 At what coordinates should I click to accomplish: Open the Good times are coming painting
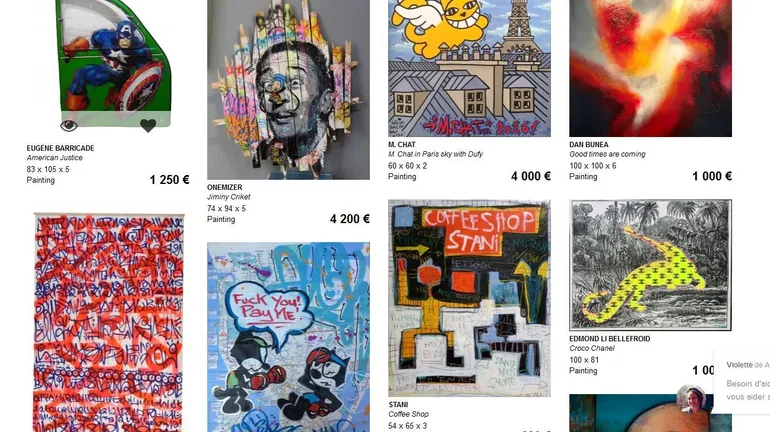point(651,68)
